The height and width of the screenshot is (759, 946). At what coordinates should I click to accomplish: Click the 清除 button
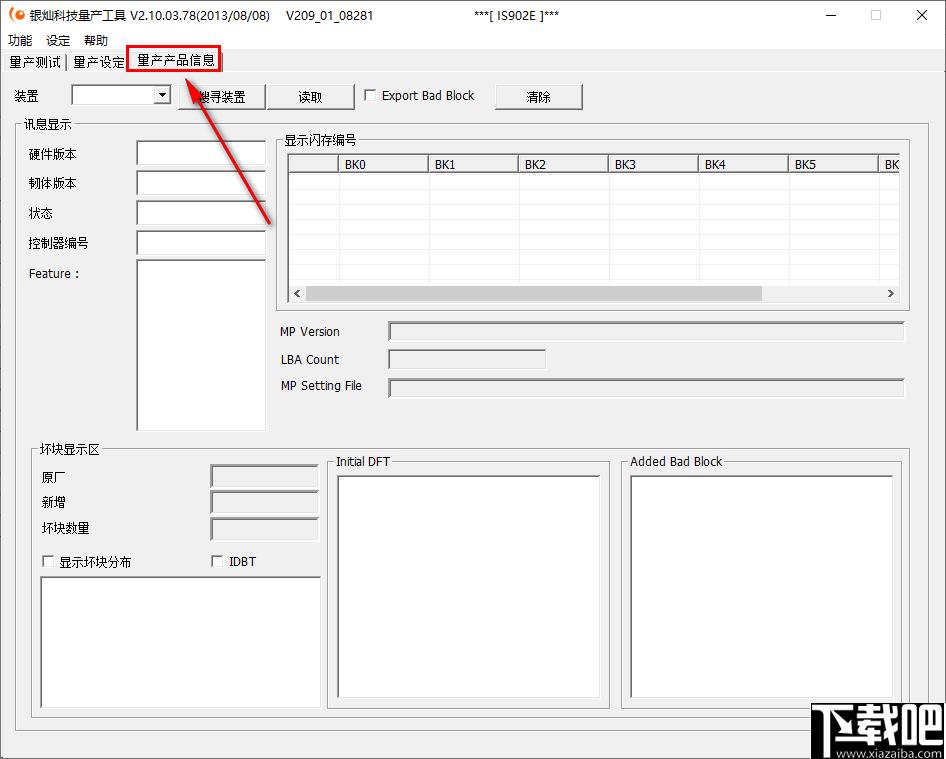538,97
